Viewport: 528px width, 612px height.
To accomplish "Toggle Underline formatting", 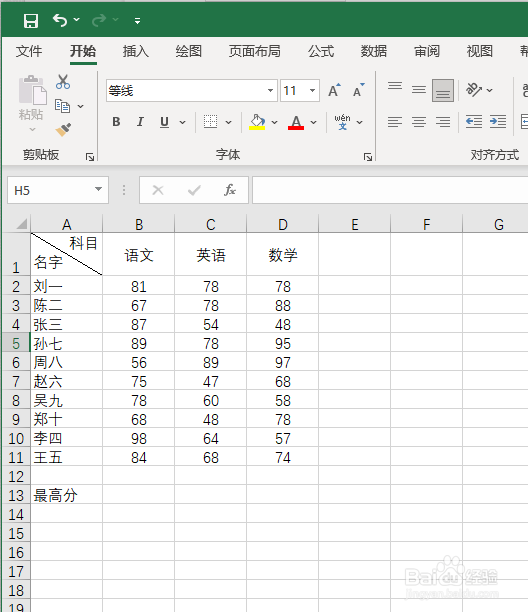I will coord(164,122).
